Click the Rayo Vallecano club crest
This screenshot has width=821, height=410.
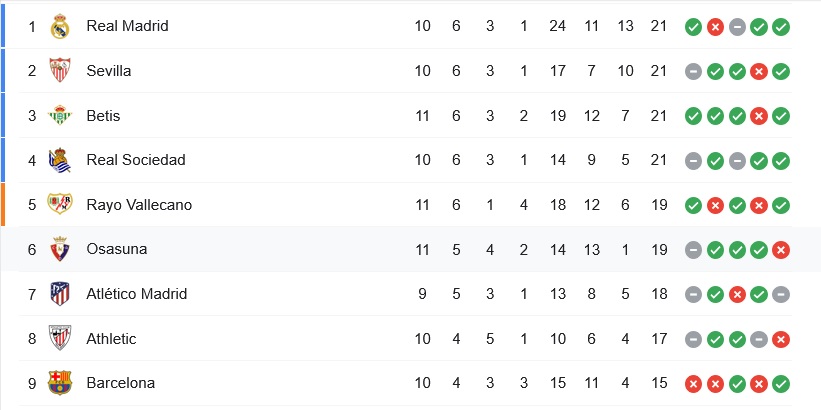point(60,205)
